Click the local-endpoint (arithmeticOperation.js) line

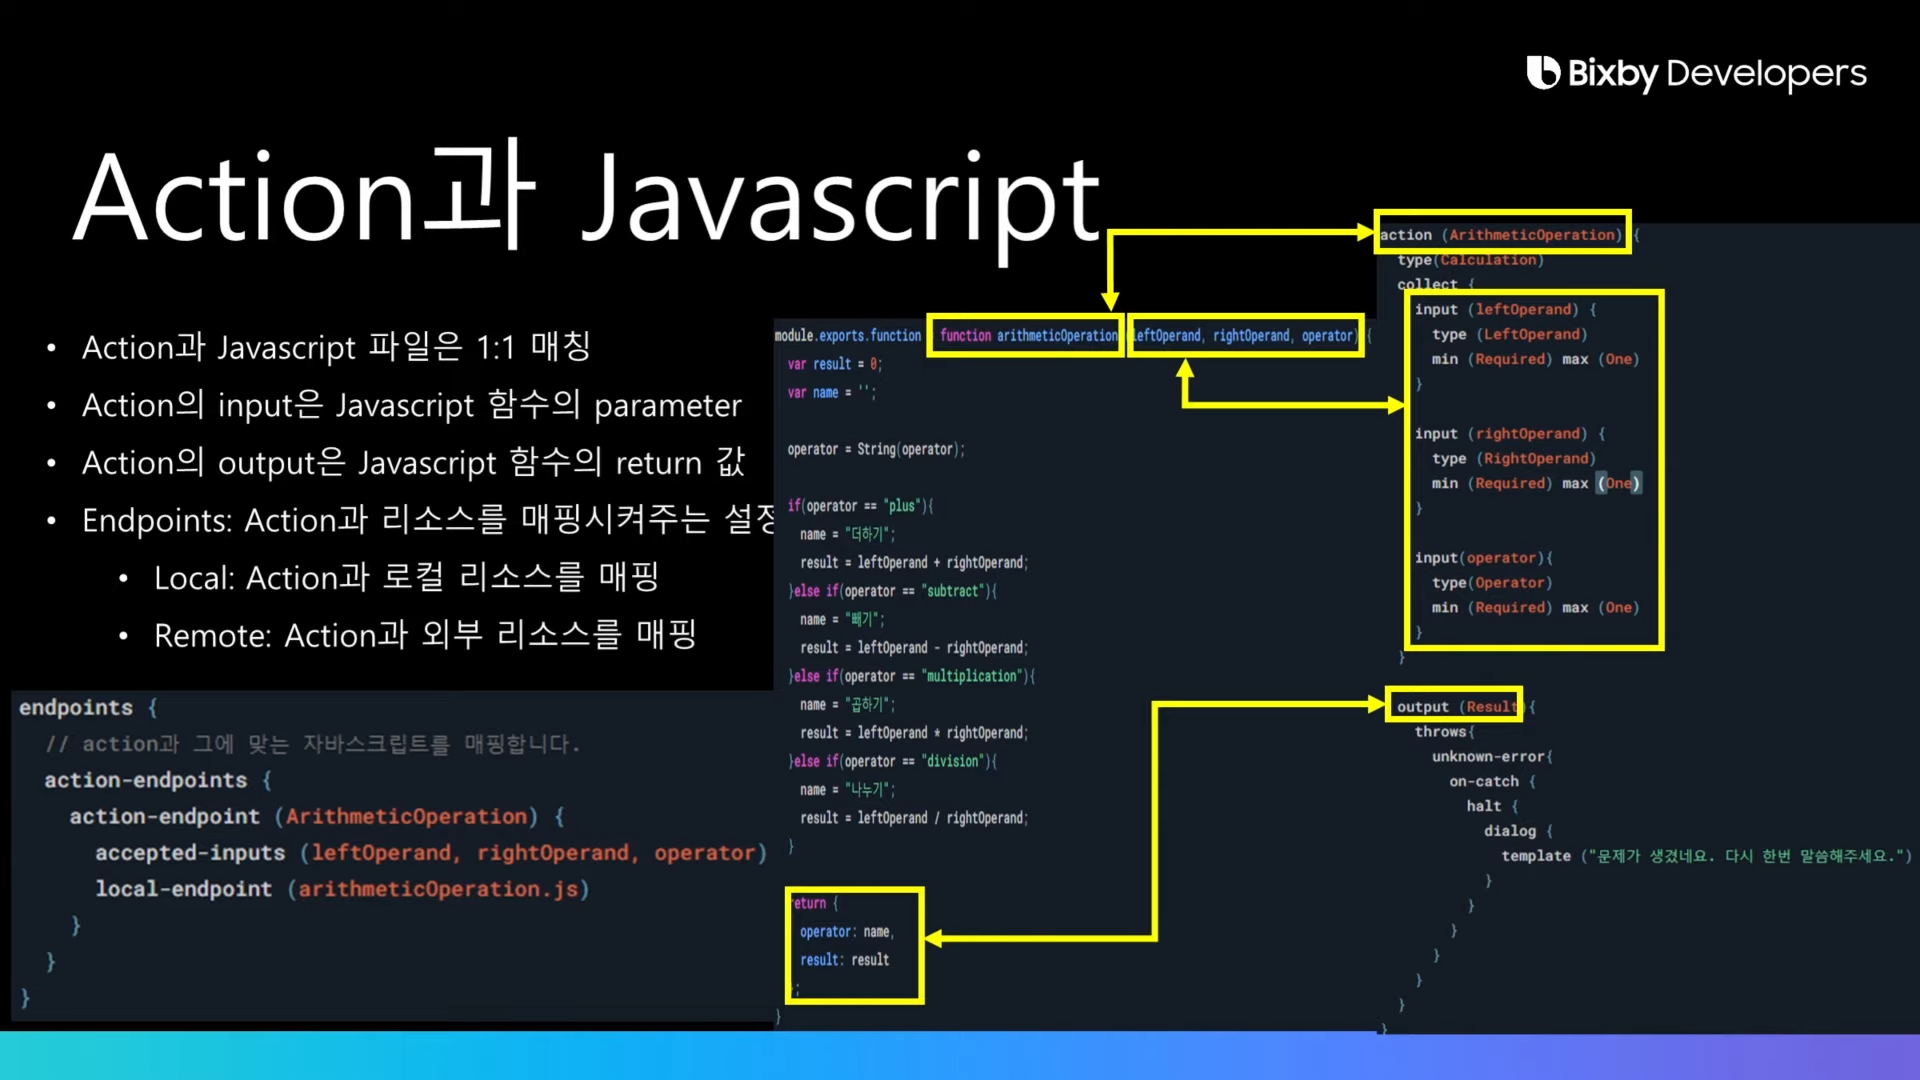342,889
